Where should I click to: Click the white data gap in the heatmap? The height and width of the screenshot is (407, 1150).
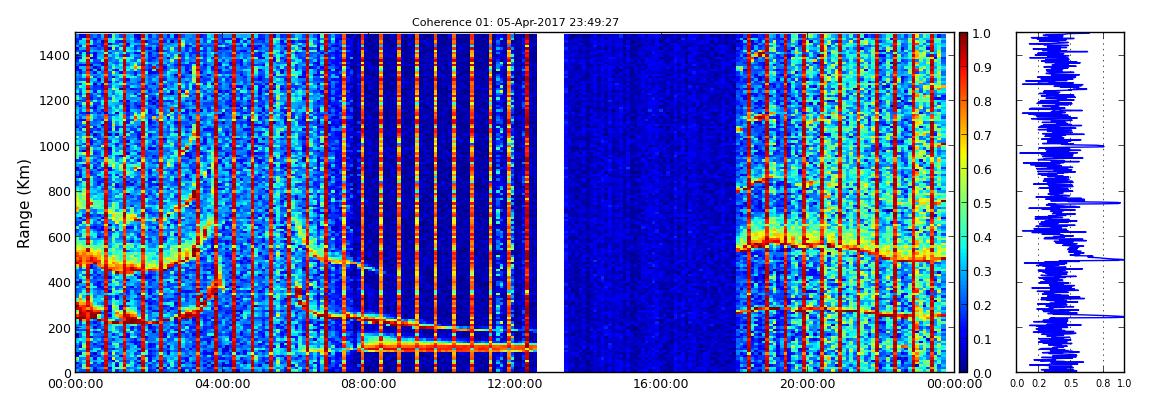click(550, 202)
